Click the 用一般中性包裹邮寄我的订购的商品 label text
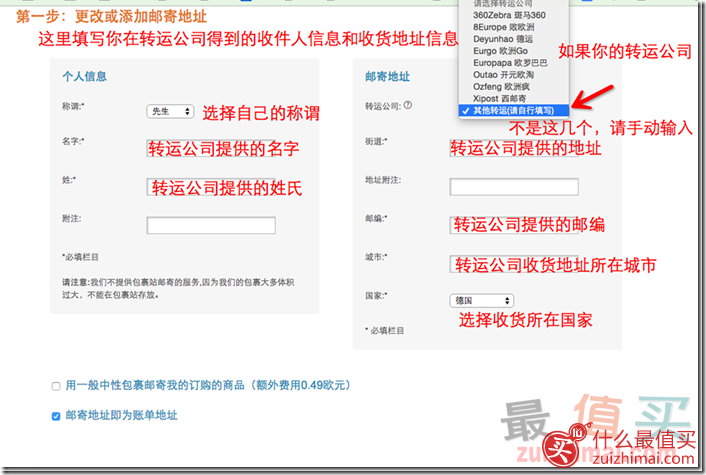The height and width of the screenshot is (475, 706). pos(208,385)
